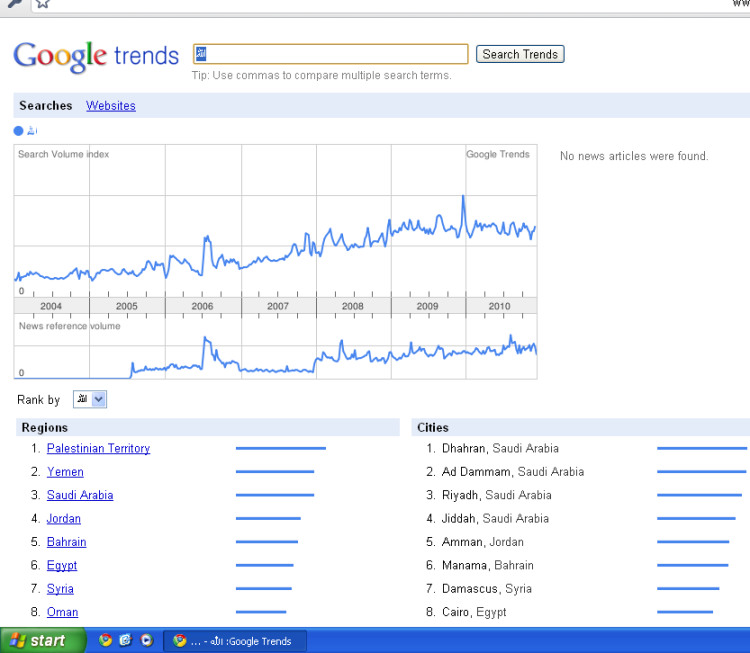Click the 2010 year label on timeline

499,306
